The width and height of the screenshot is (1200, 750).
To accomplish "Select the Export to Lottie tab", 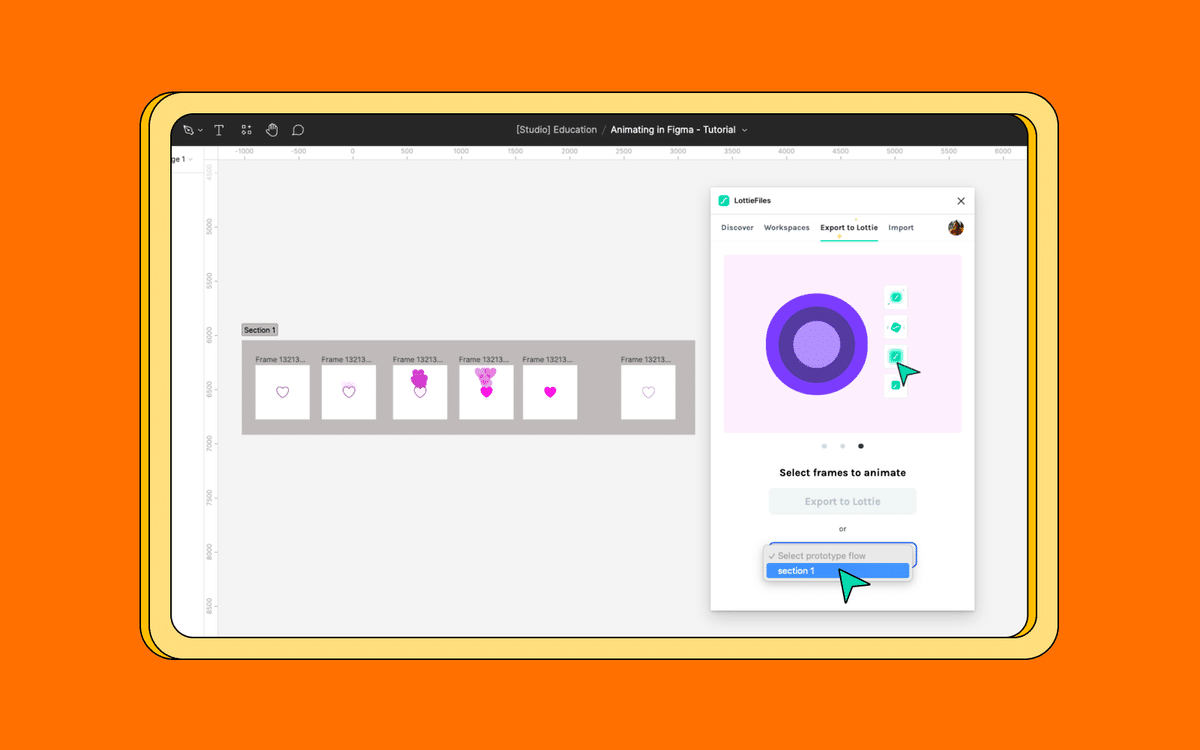I will click(x=849, y=228).
